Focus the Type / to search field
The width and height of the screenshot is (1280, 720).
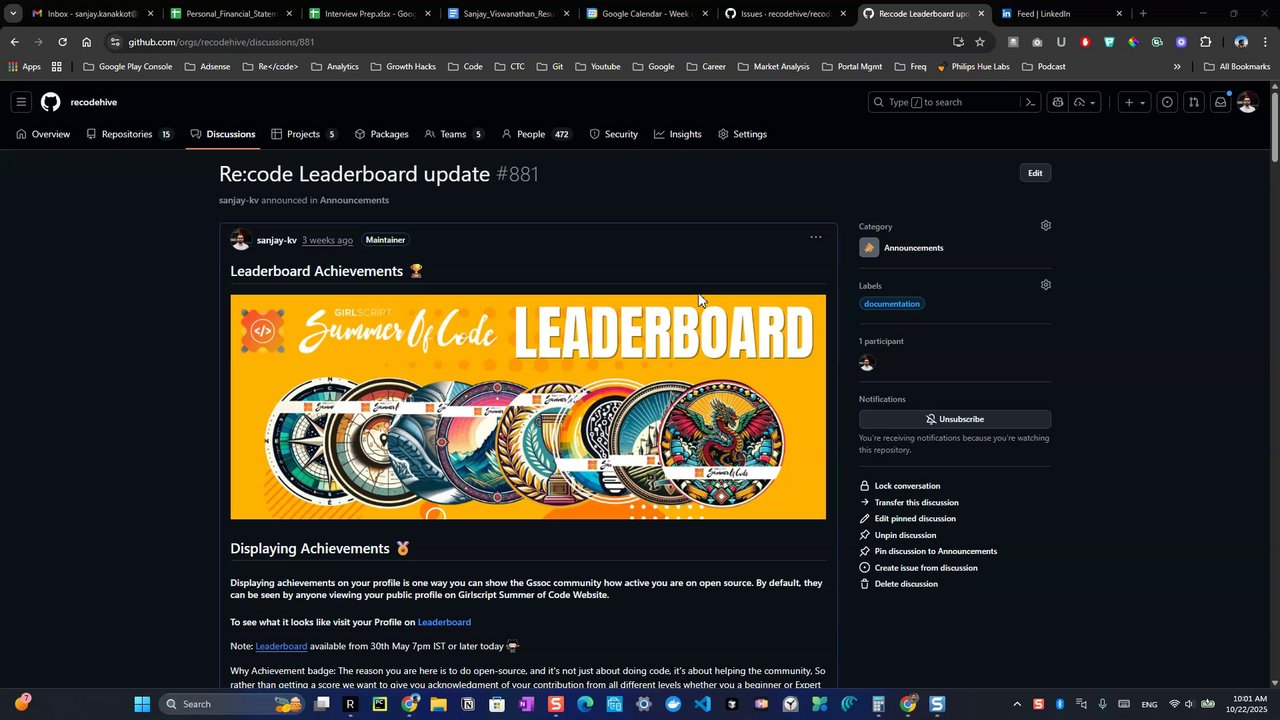point(953,102)
